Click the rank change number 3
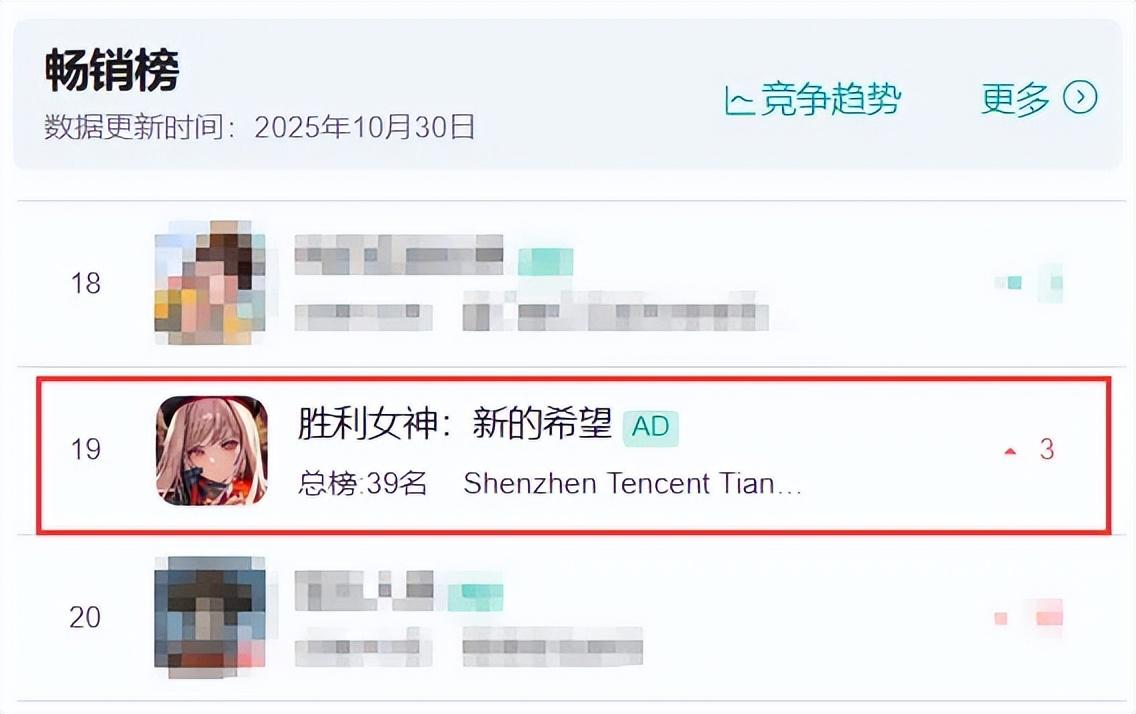Viewport: 1136px width, 714px height. click(x=1047, y=450)
